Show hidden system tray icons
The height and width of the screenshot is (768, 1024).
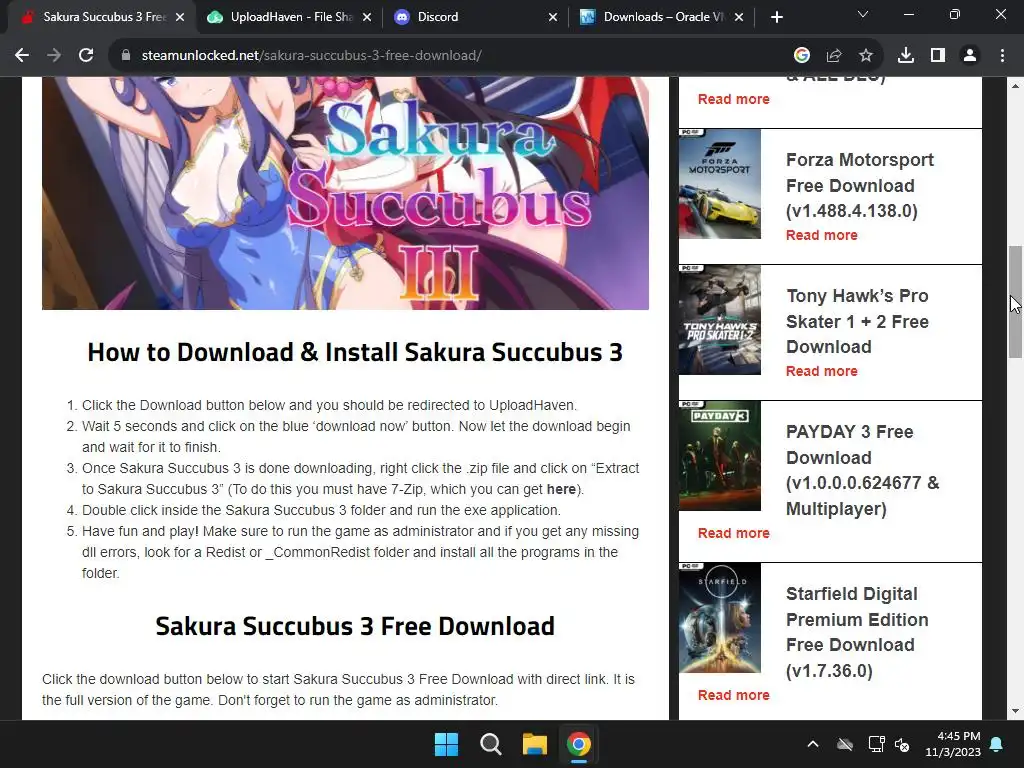(813, 744)
